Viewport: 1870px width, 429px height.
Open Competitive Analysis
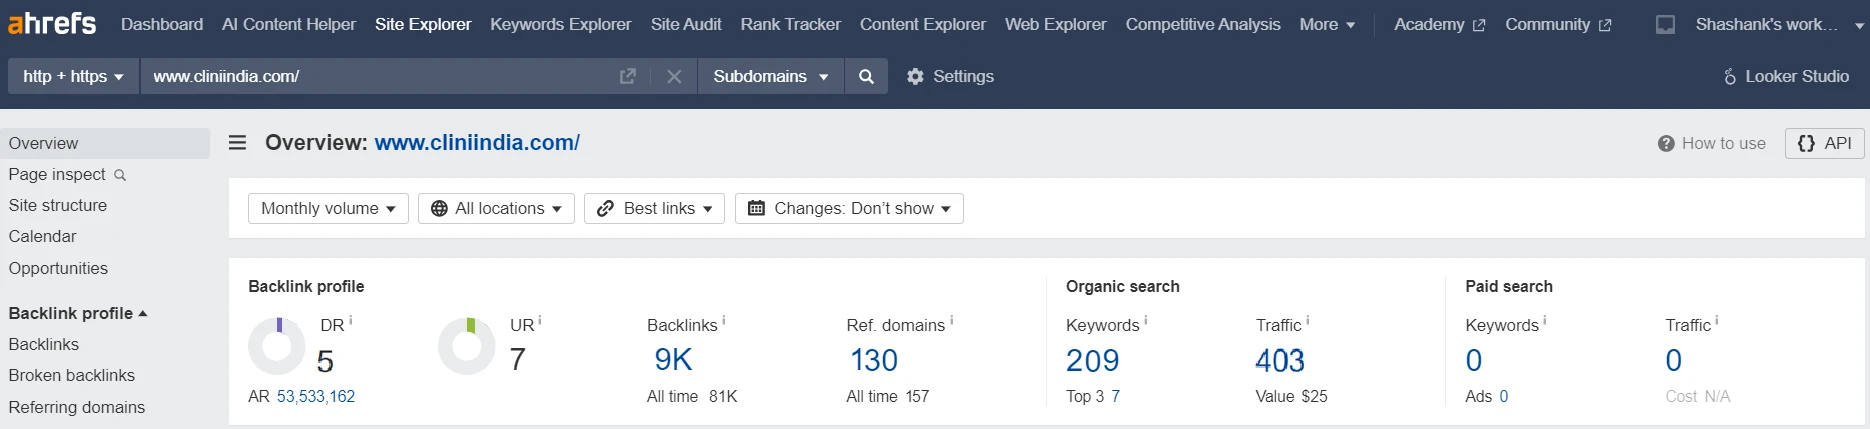point(1203,24)
